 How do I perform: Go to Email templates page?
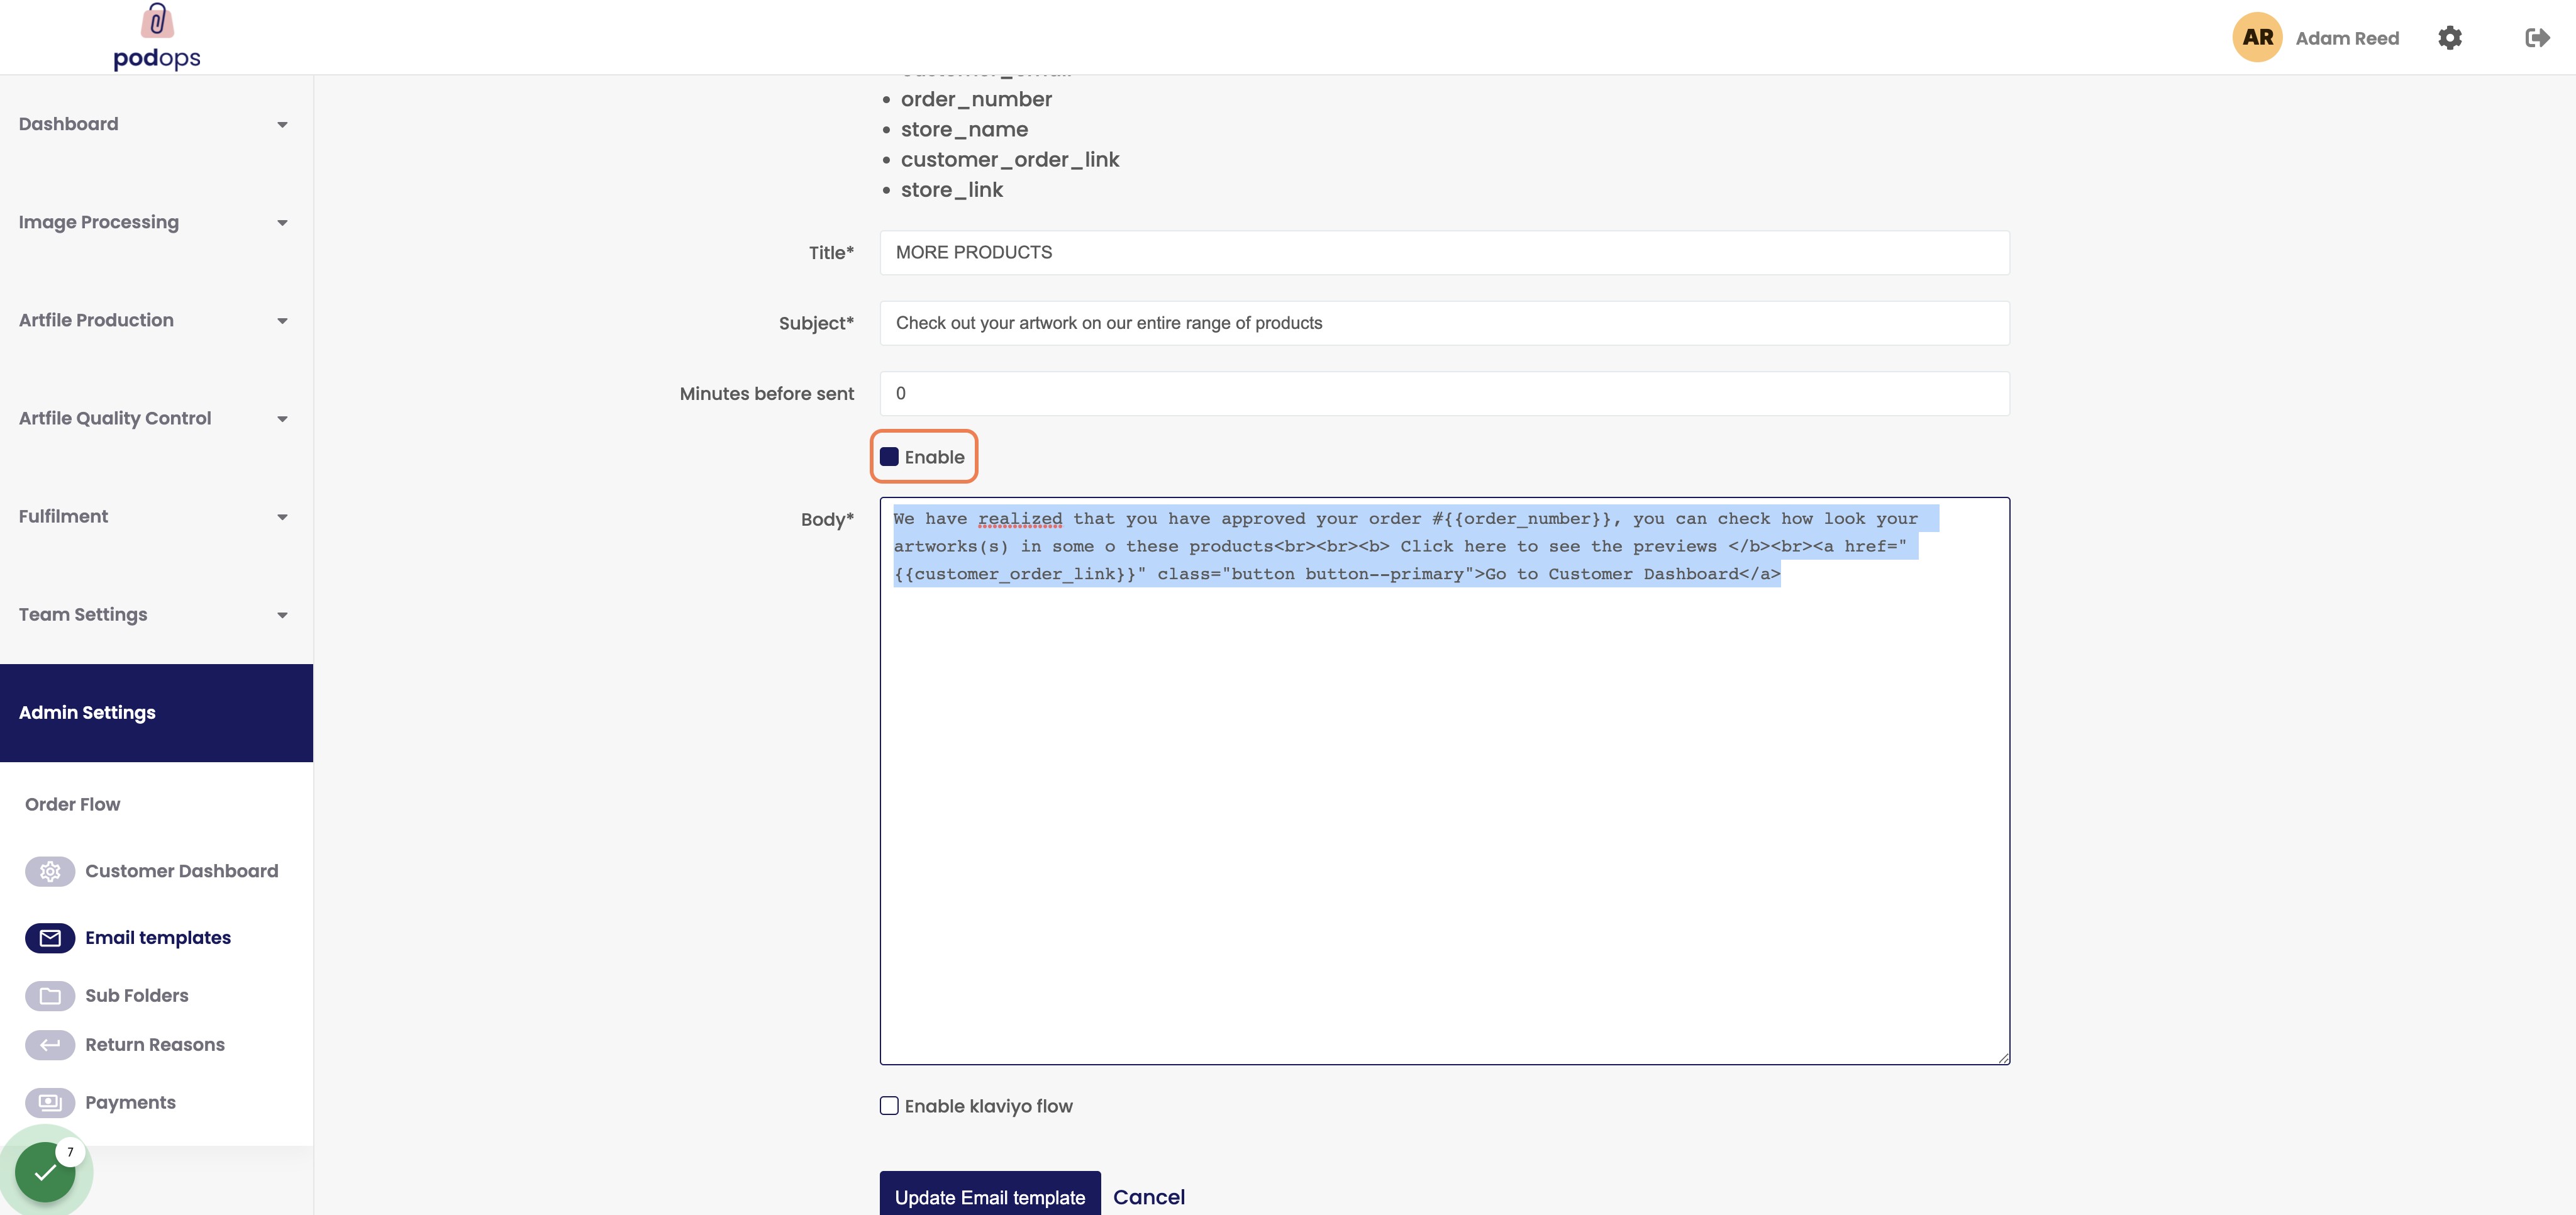(158, 938)
